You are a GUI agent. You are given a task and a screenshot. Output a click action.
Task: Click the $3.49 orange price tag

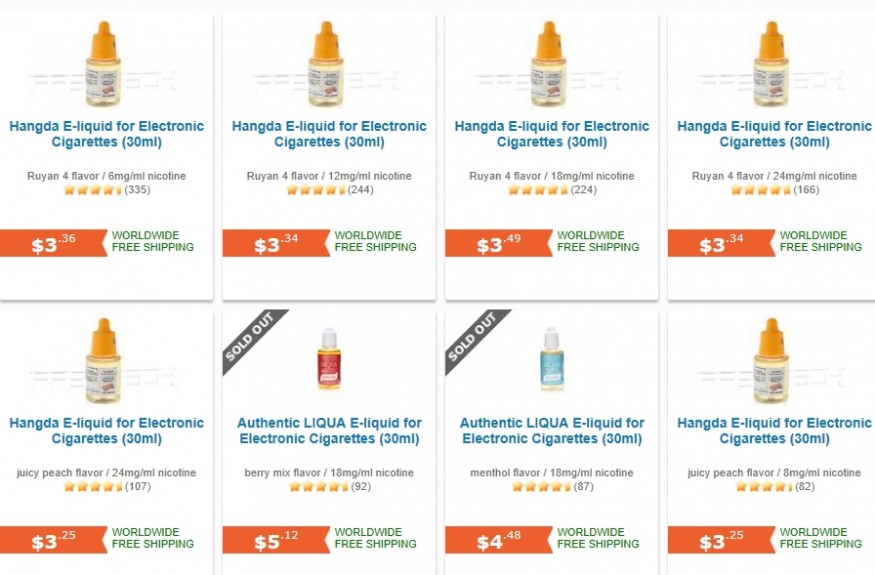pyautogui.click(x=495, y=244)
